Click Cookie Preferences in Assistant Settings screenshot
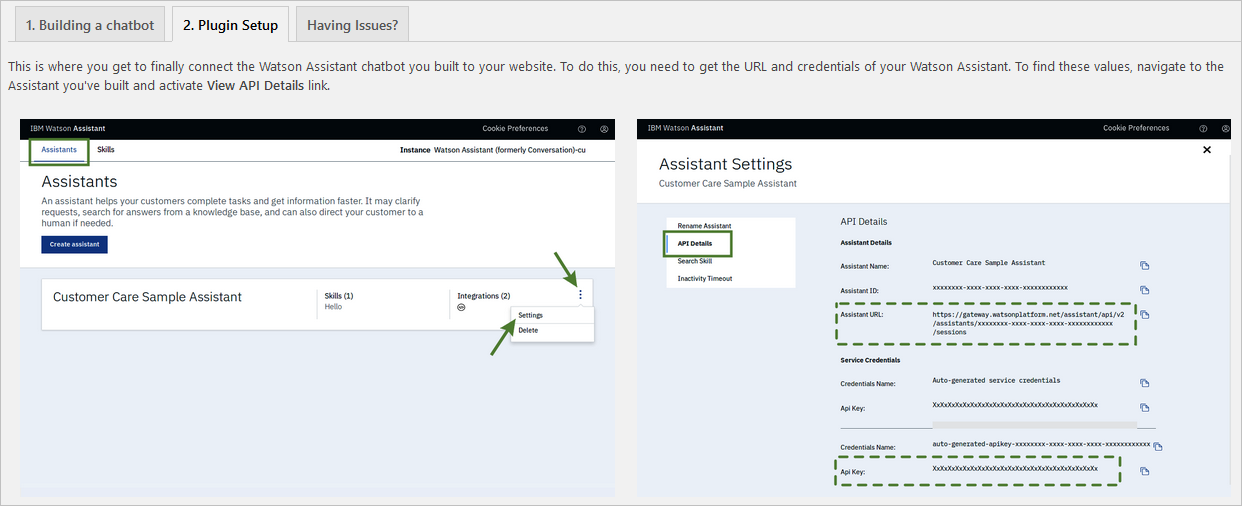This screenshot has width=1242, height=506. point(1136,128)
